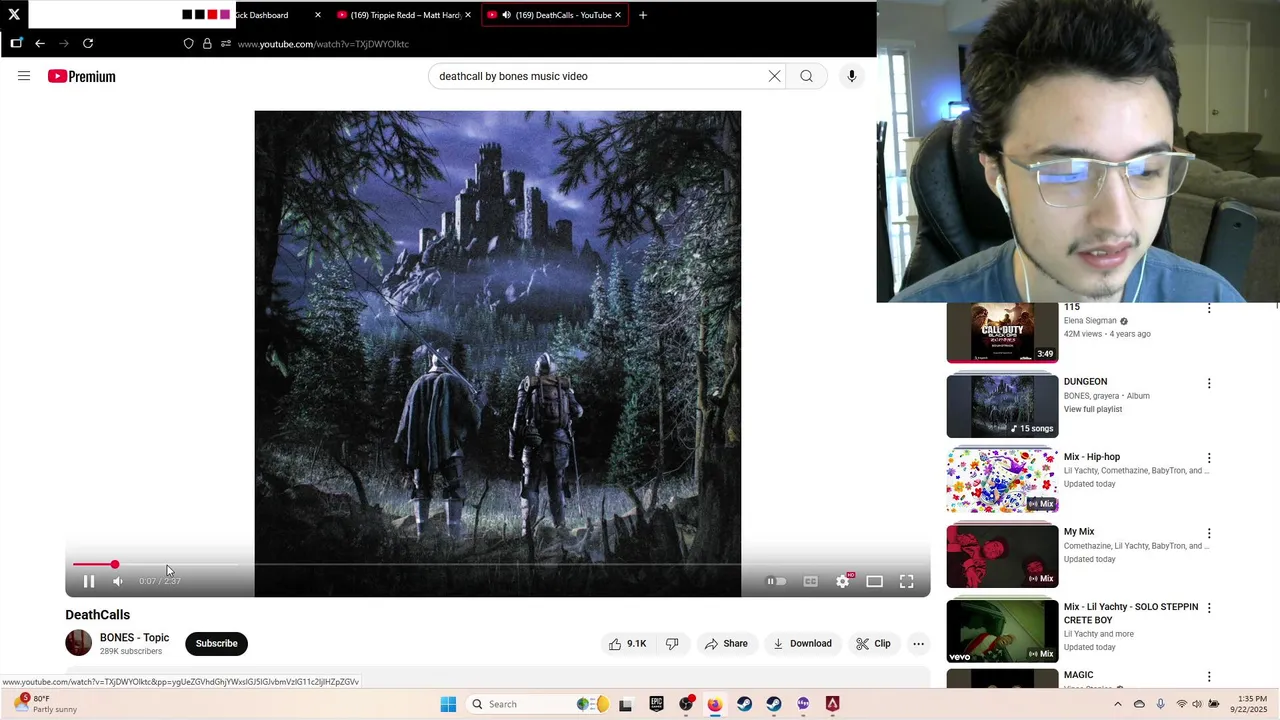Open options for Mix - Hip-hop
Viewport: 1280px width, 720px height.
click(1209, 458)
